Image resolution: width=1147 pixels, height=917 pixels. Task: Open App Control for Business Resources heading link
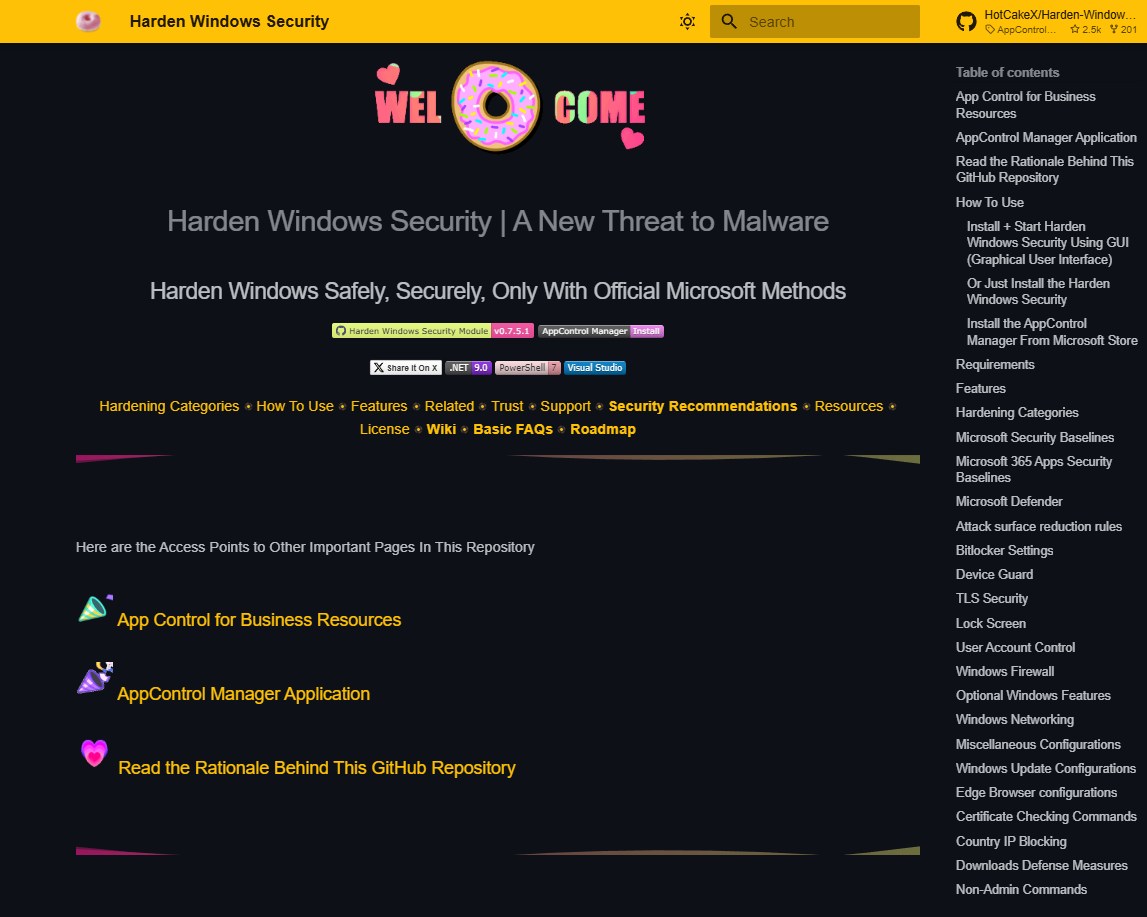[259, 619]
